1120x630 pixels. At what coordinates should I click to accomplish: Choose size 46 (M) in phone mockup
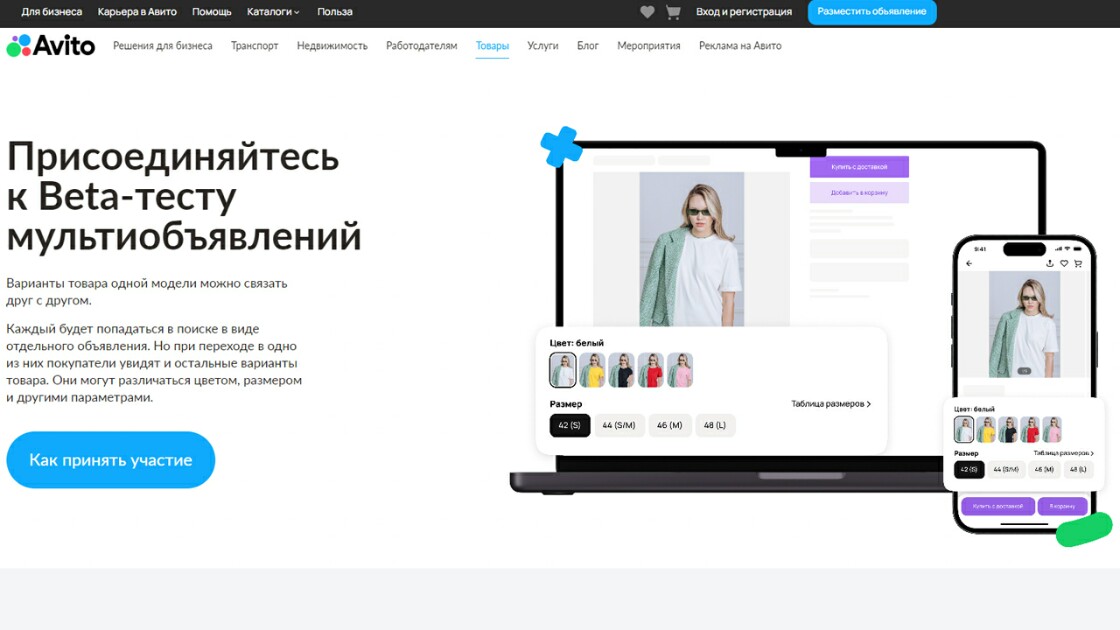click(1044, 469)
